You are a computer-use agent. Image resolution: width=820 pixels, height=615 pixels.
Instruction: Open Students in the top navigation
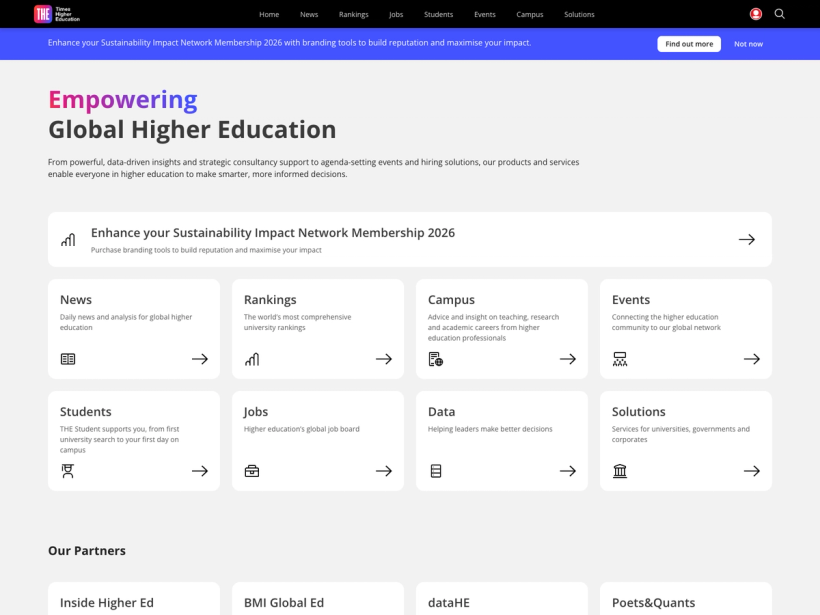tap(439, 15)
